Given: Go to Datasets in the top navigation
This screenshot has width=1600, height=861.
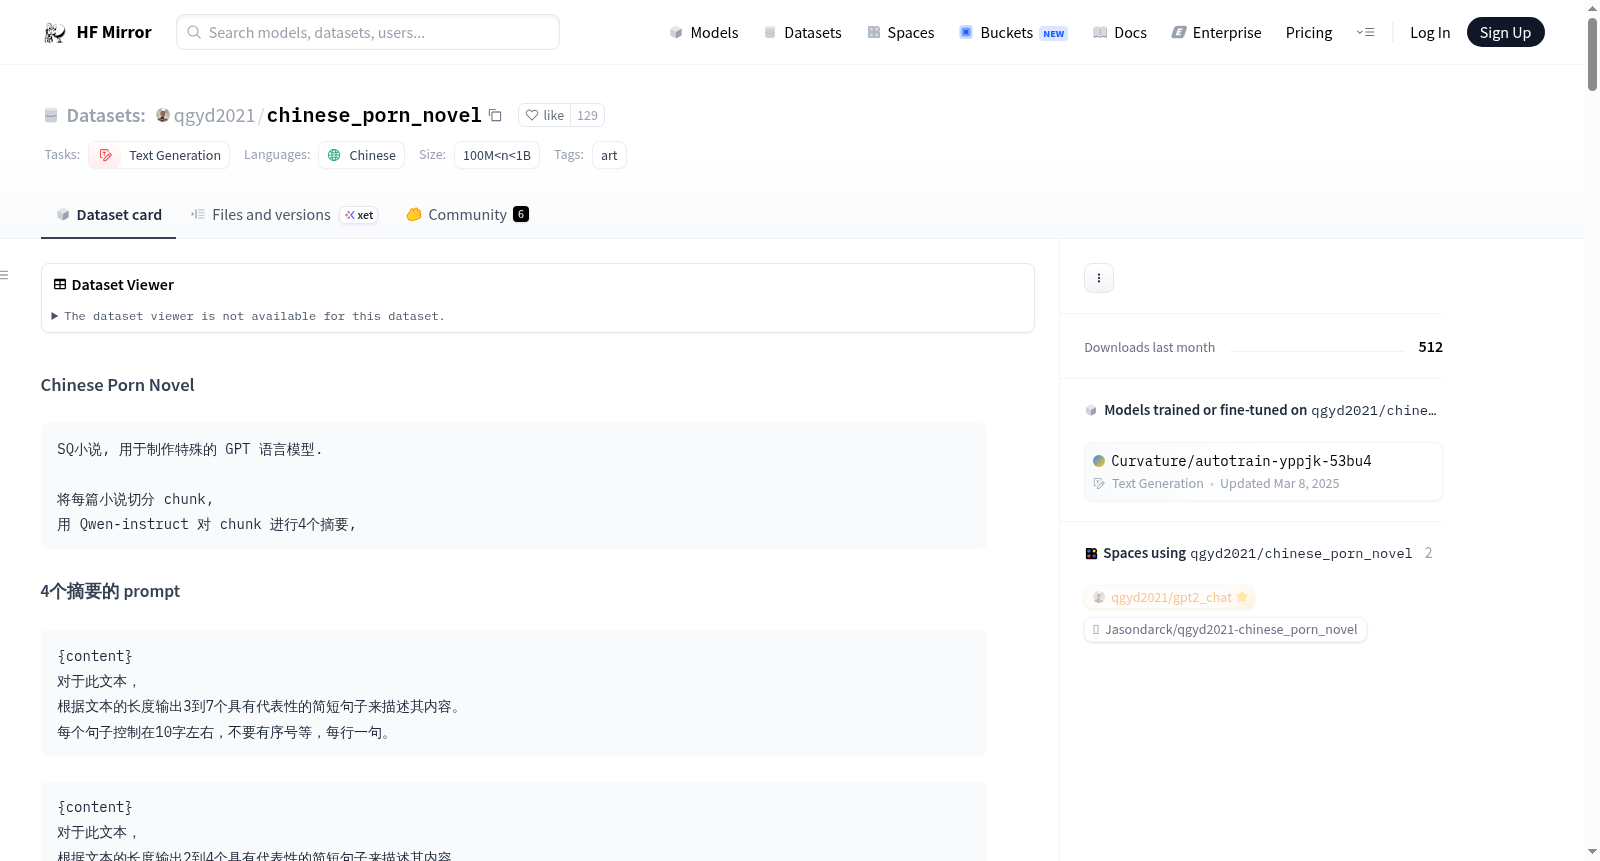Looking at the screenshot, I should point(803,32).
